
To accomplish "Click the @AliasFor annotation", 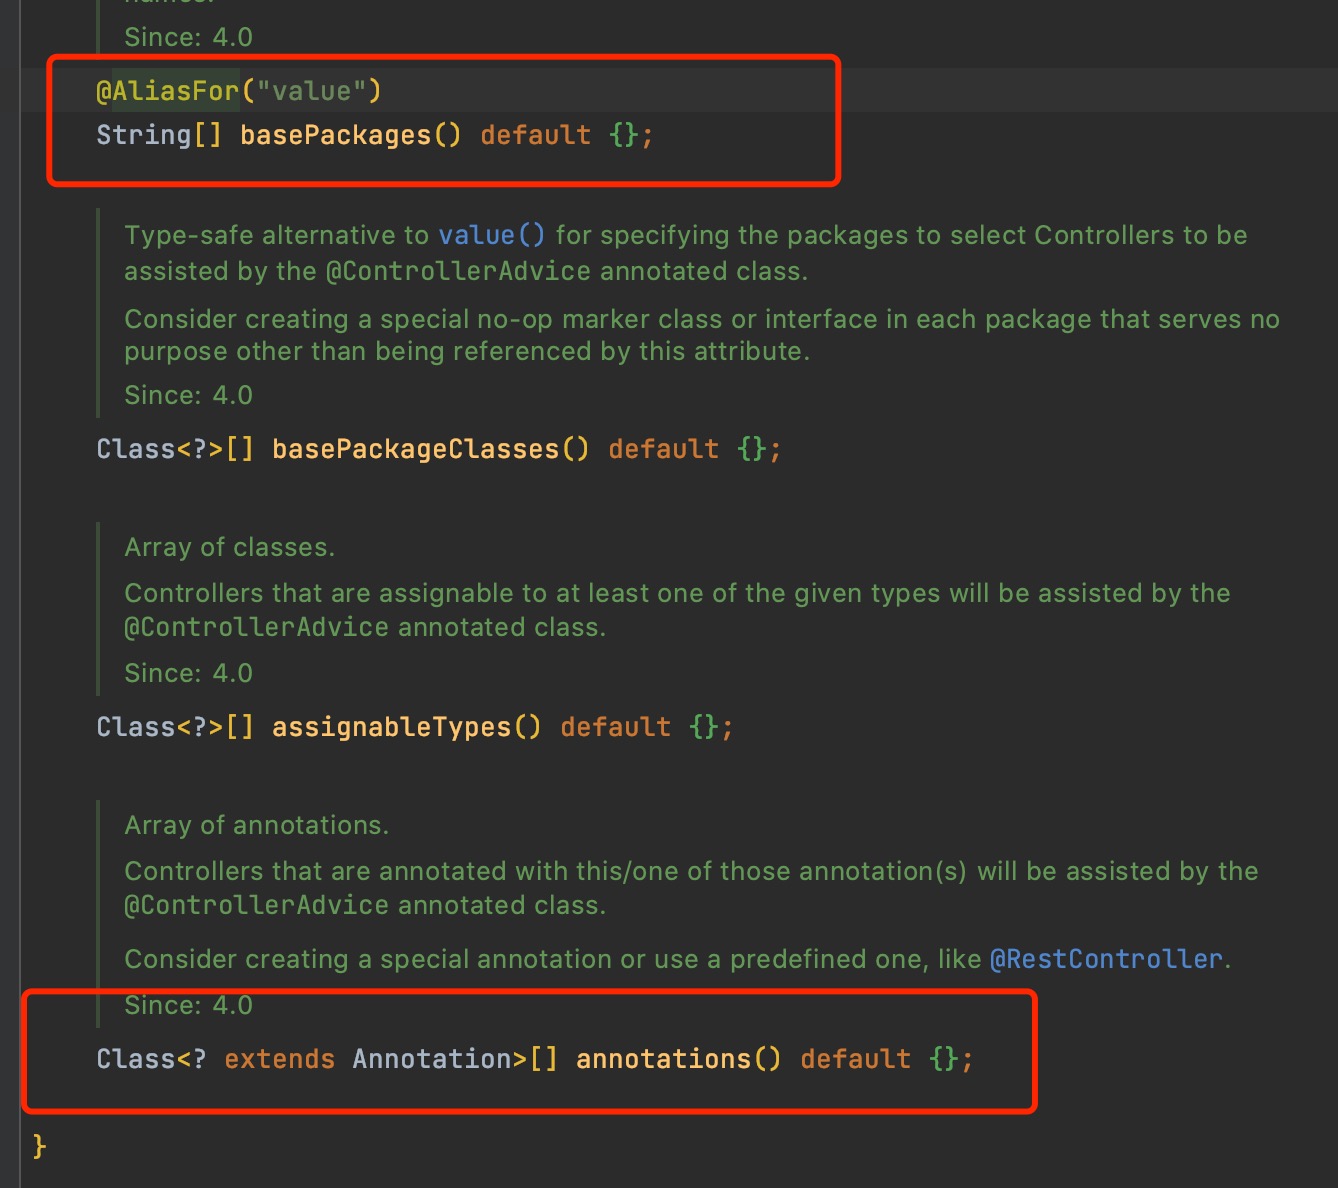I will pos(167,91).
